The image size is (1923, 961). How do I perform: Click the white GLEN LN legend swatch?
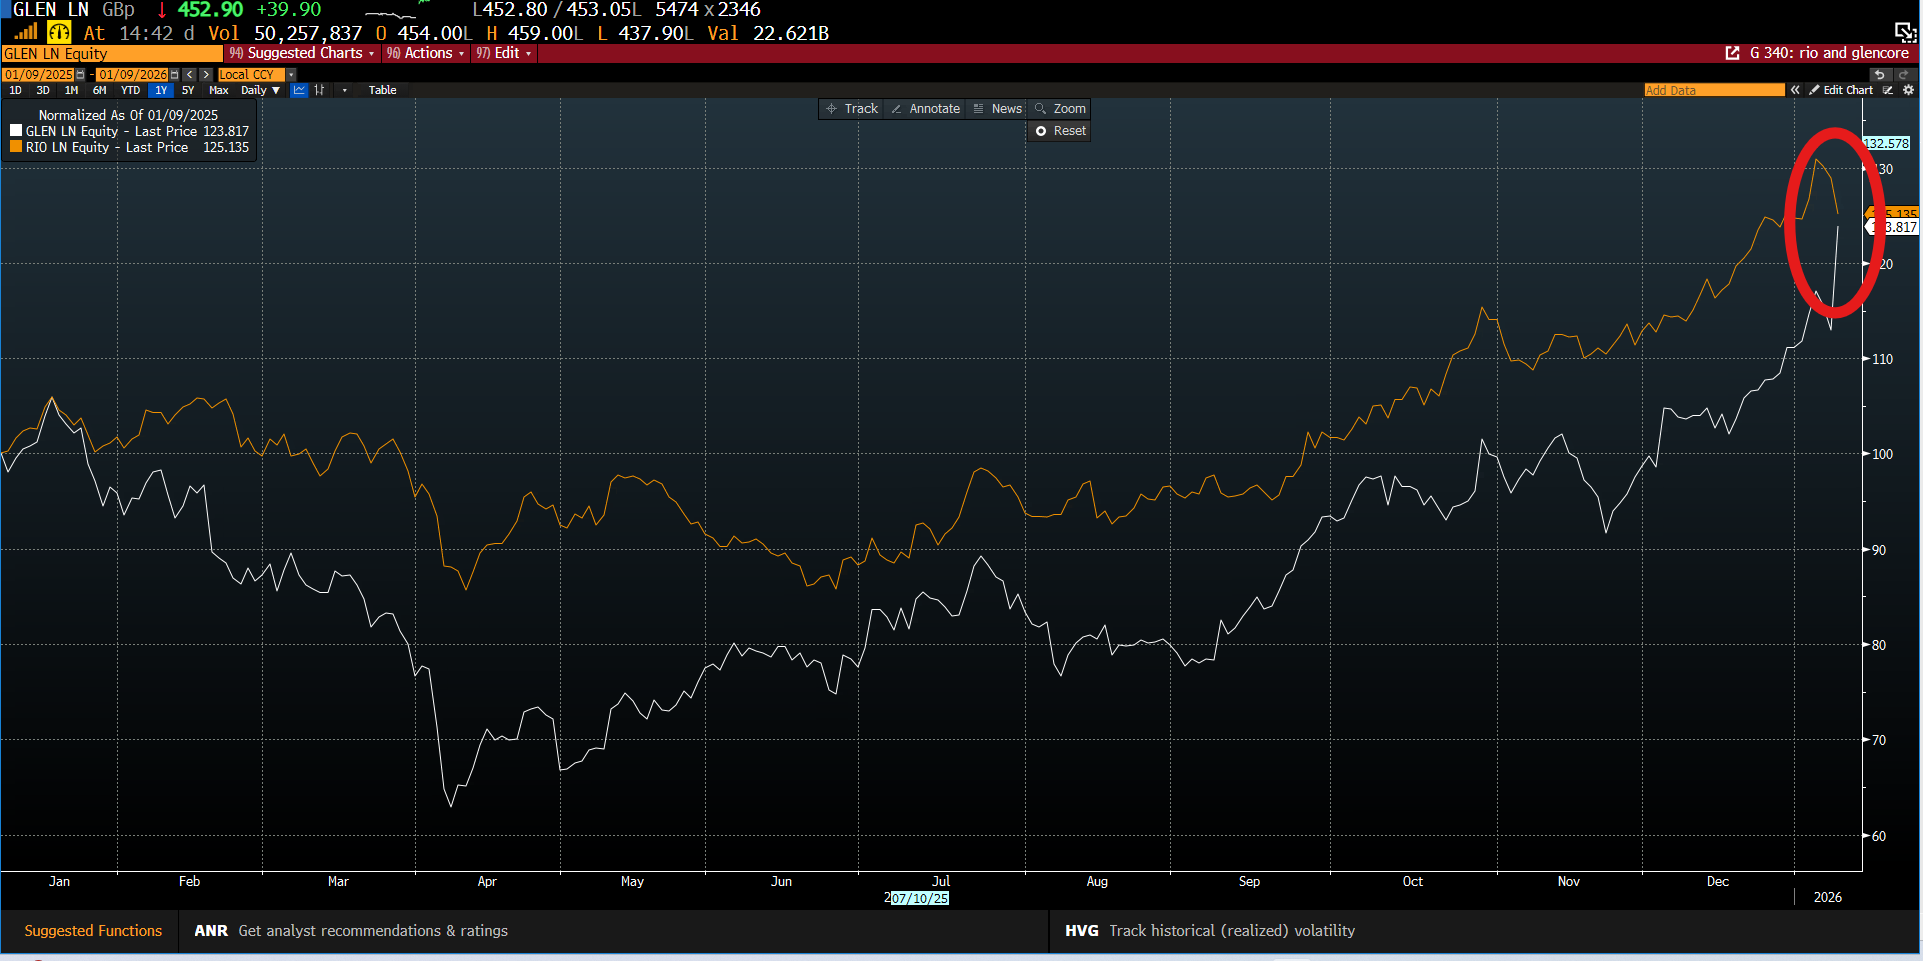(16, 131)
